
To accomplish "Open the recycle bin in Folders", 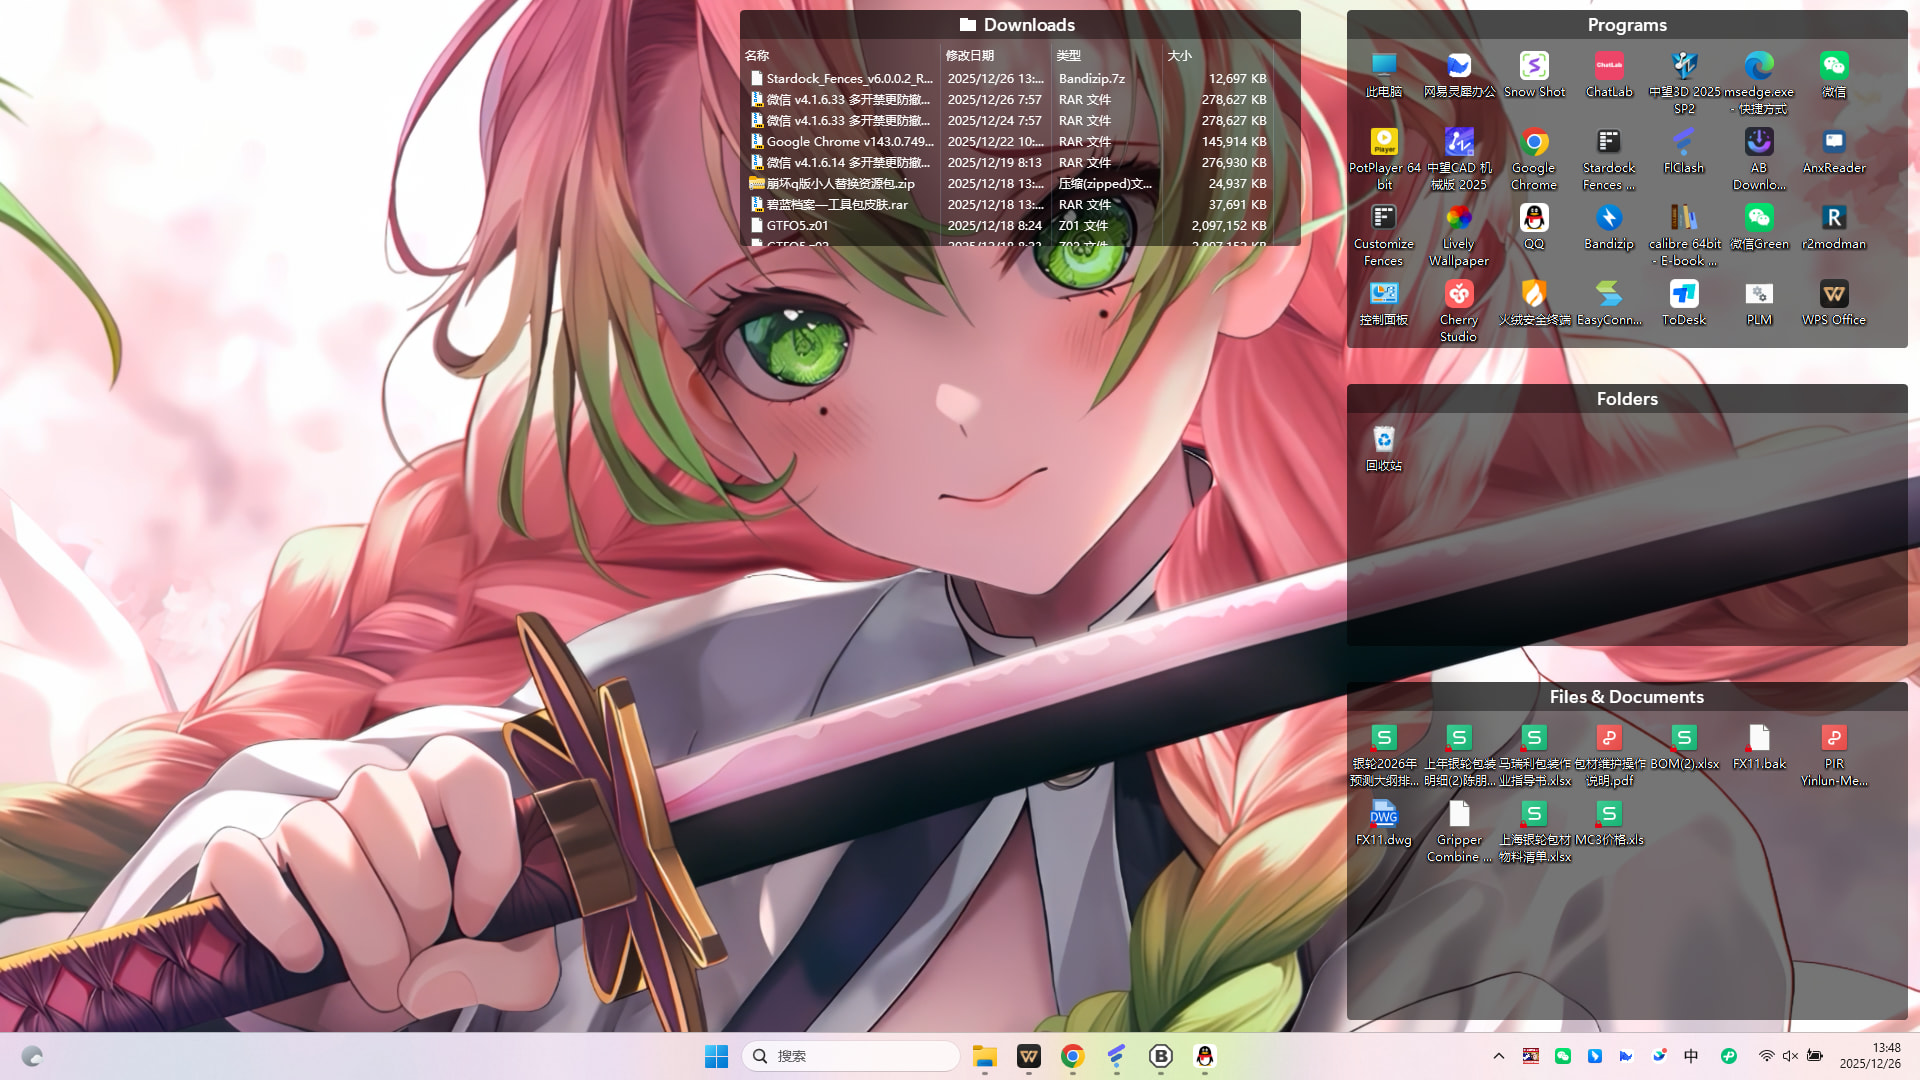I will [x=1384, y=441].
